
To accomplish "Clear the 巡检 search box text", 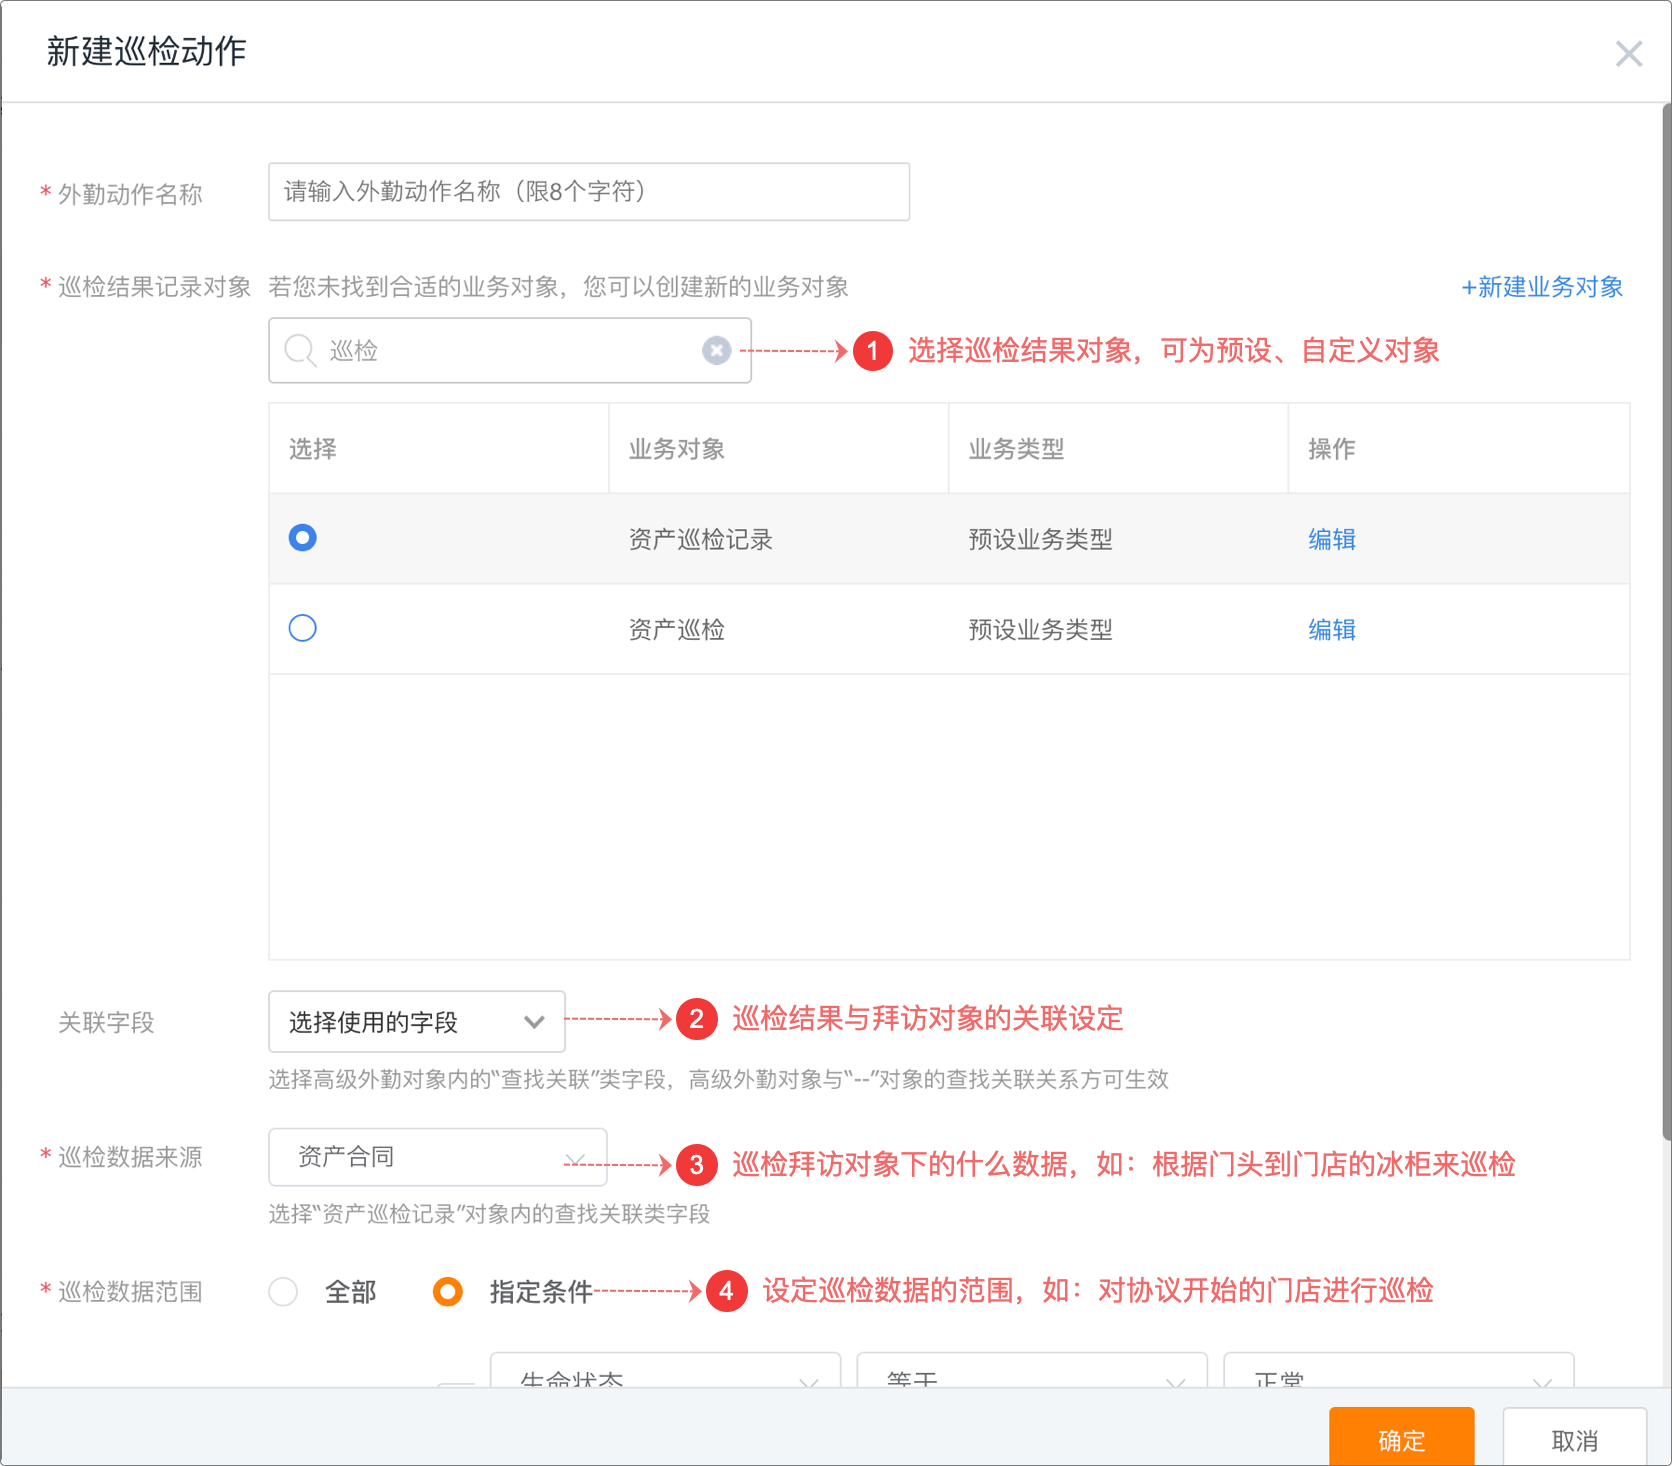I will [x=716, y=350].
